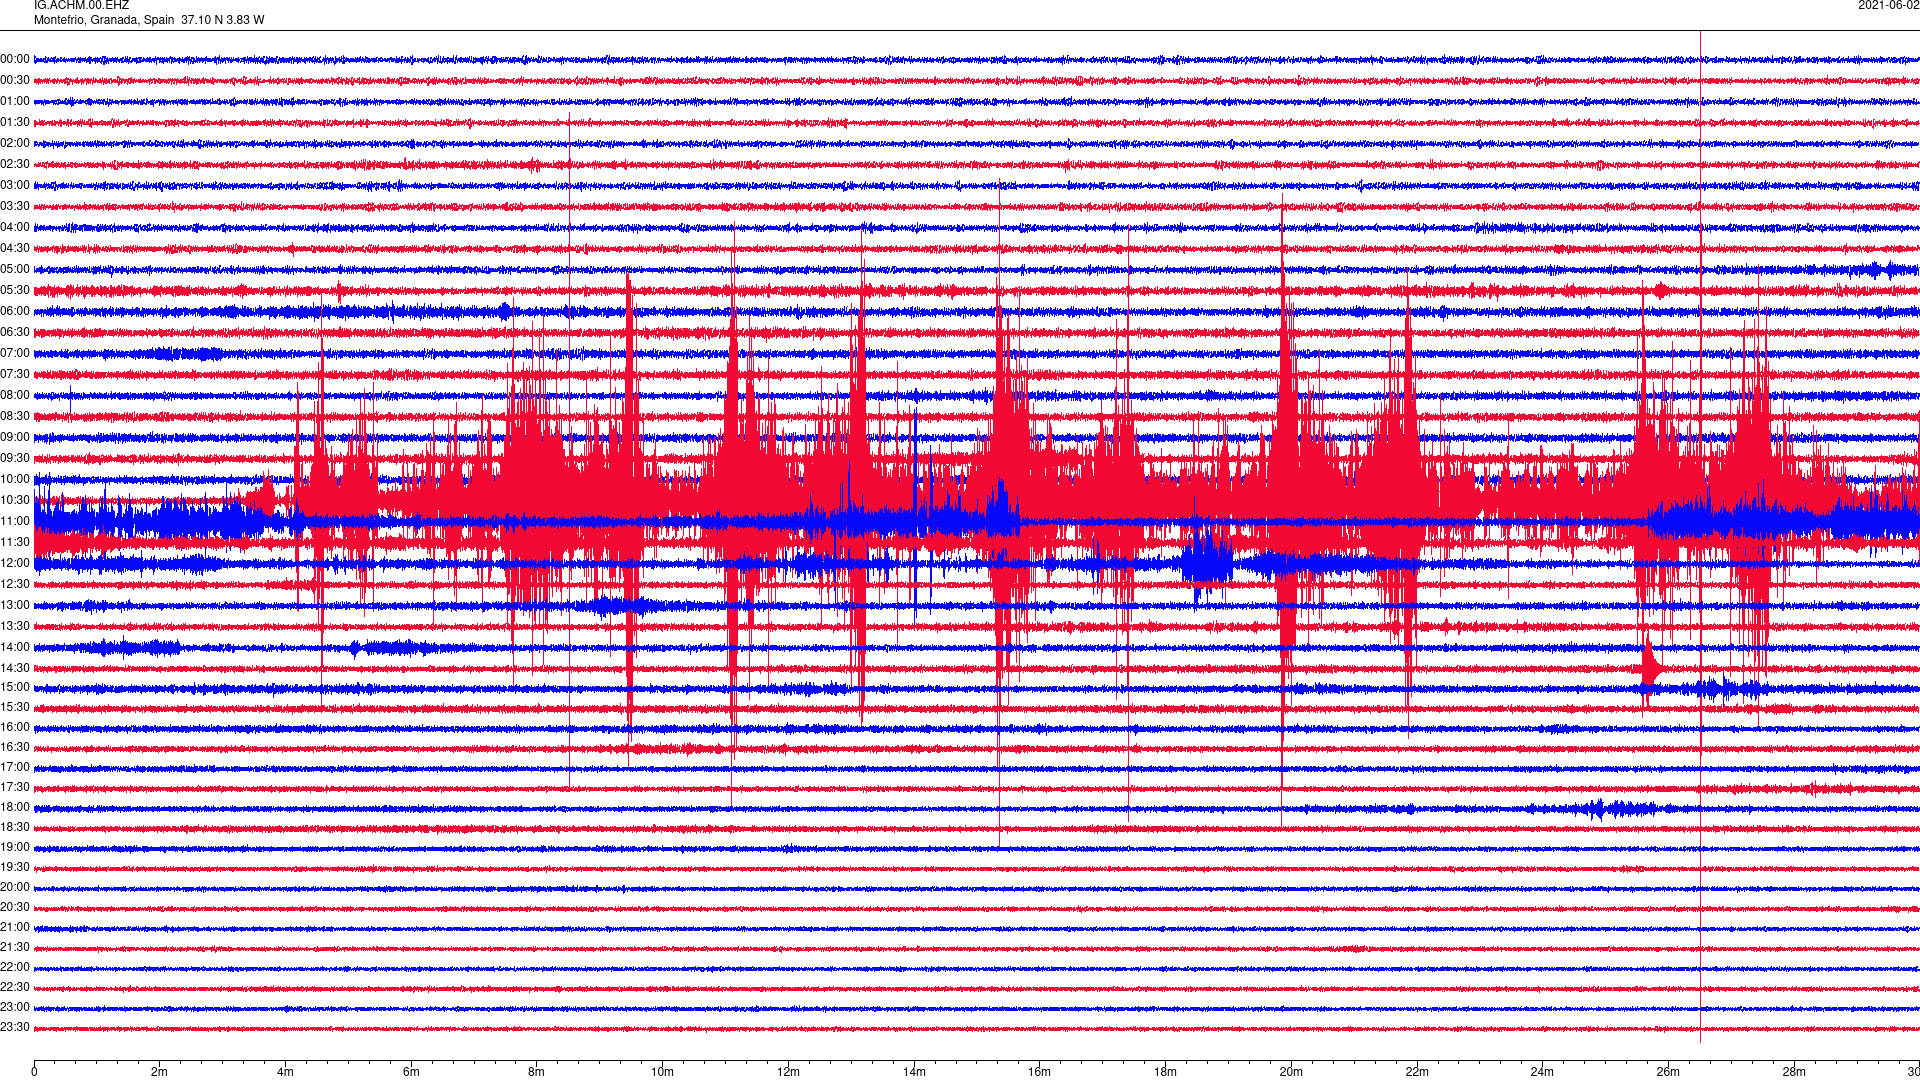Select the 01:00 trace time label
The width and height of the screenshot is (1920, 1080).
15,102
